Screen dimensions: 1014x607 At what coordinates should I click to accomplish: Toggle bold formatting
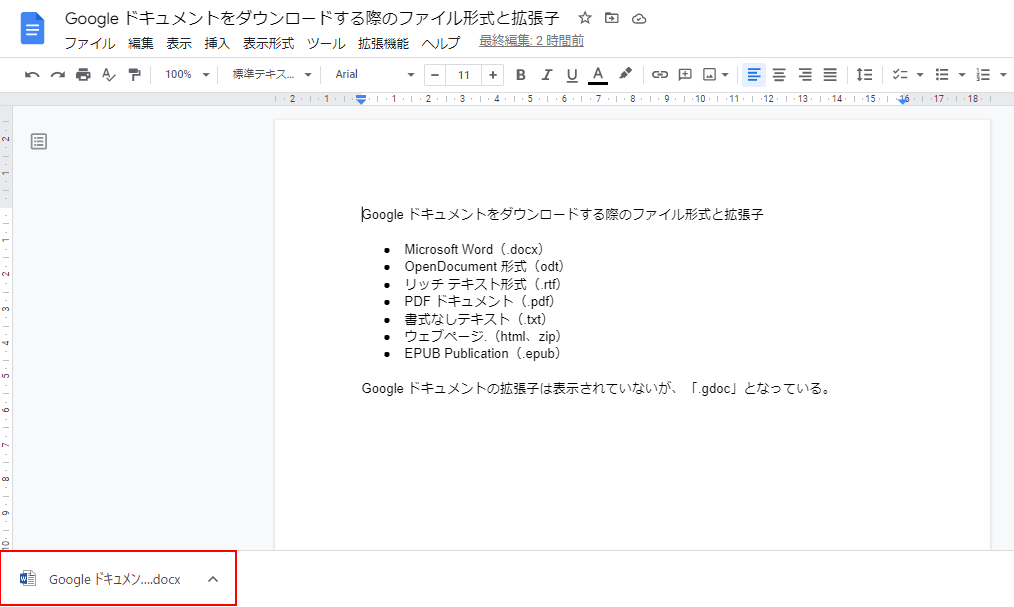[520, 74]
